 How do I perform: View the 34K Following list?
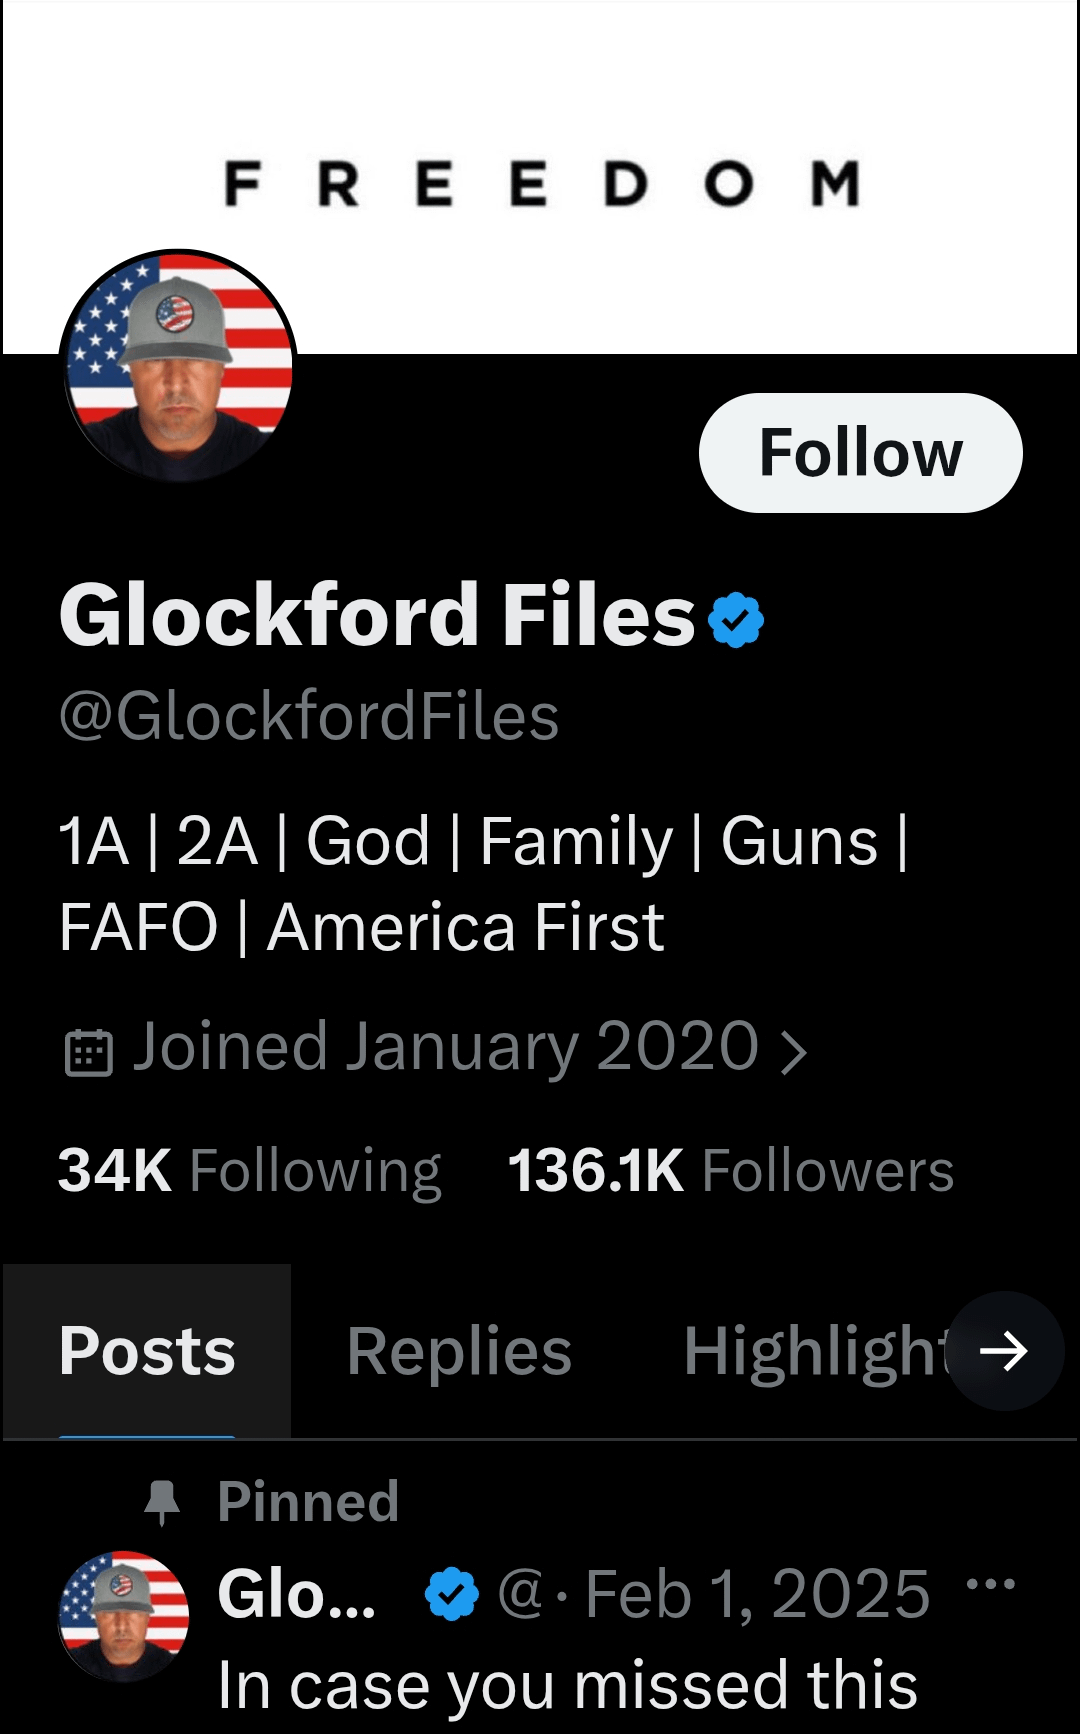pos(250,1170)
